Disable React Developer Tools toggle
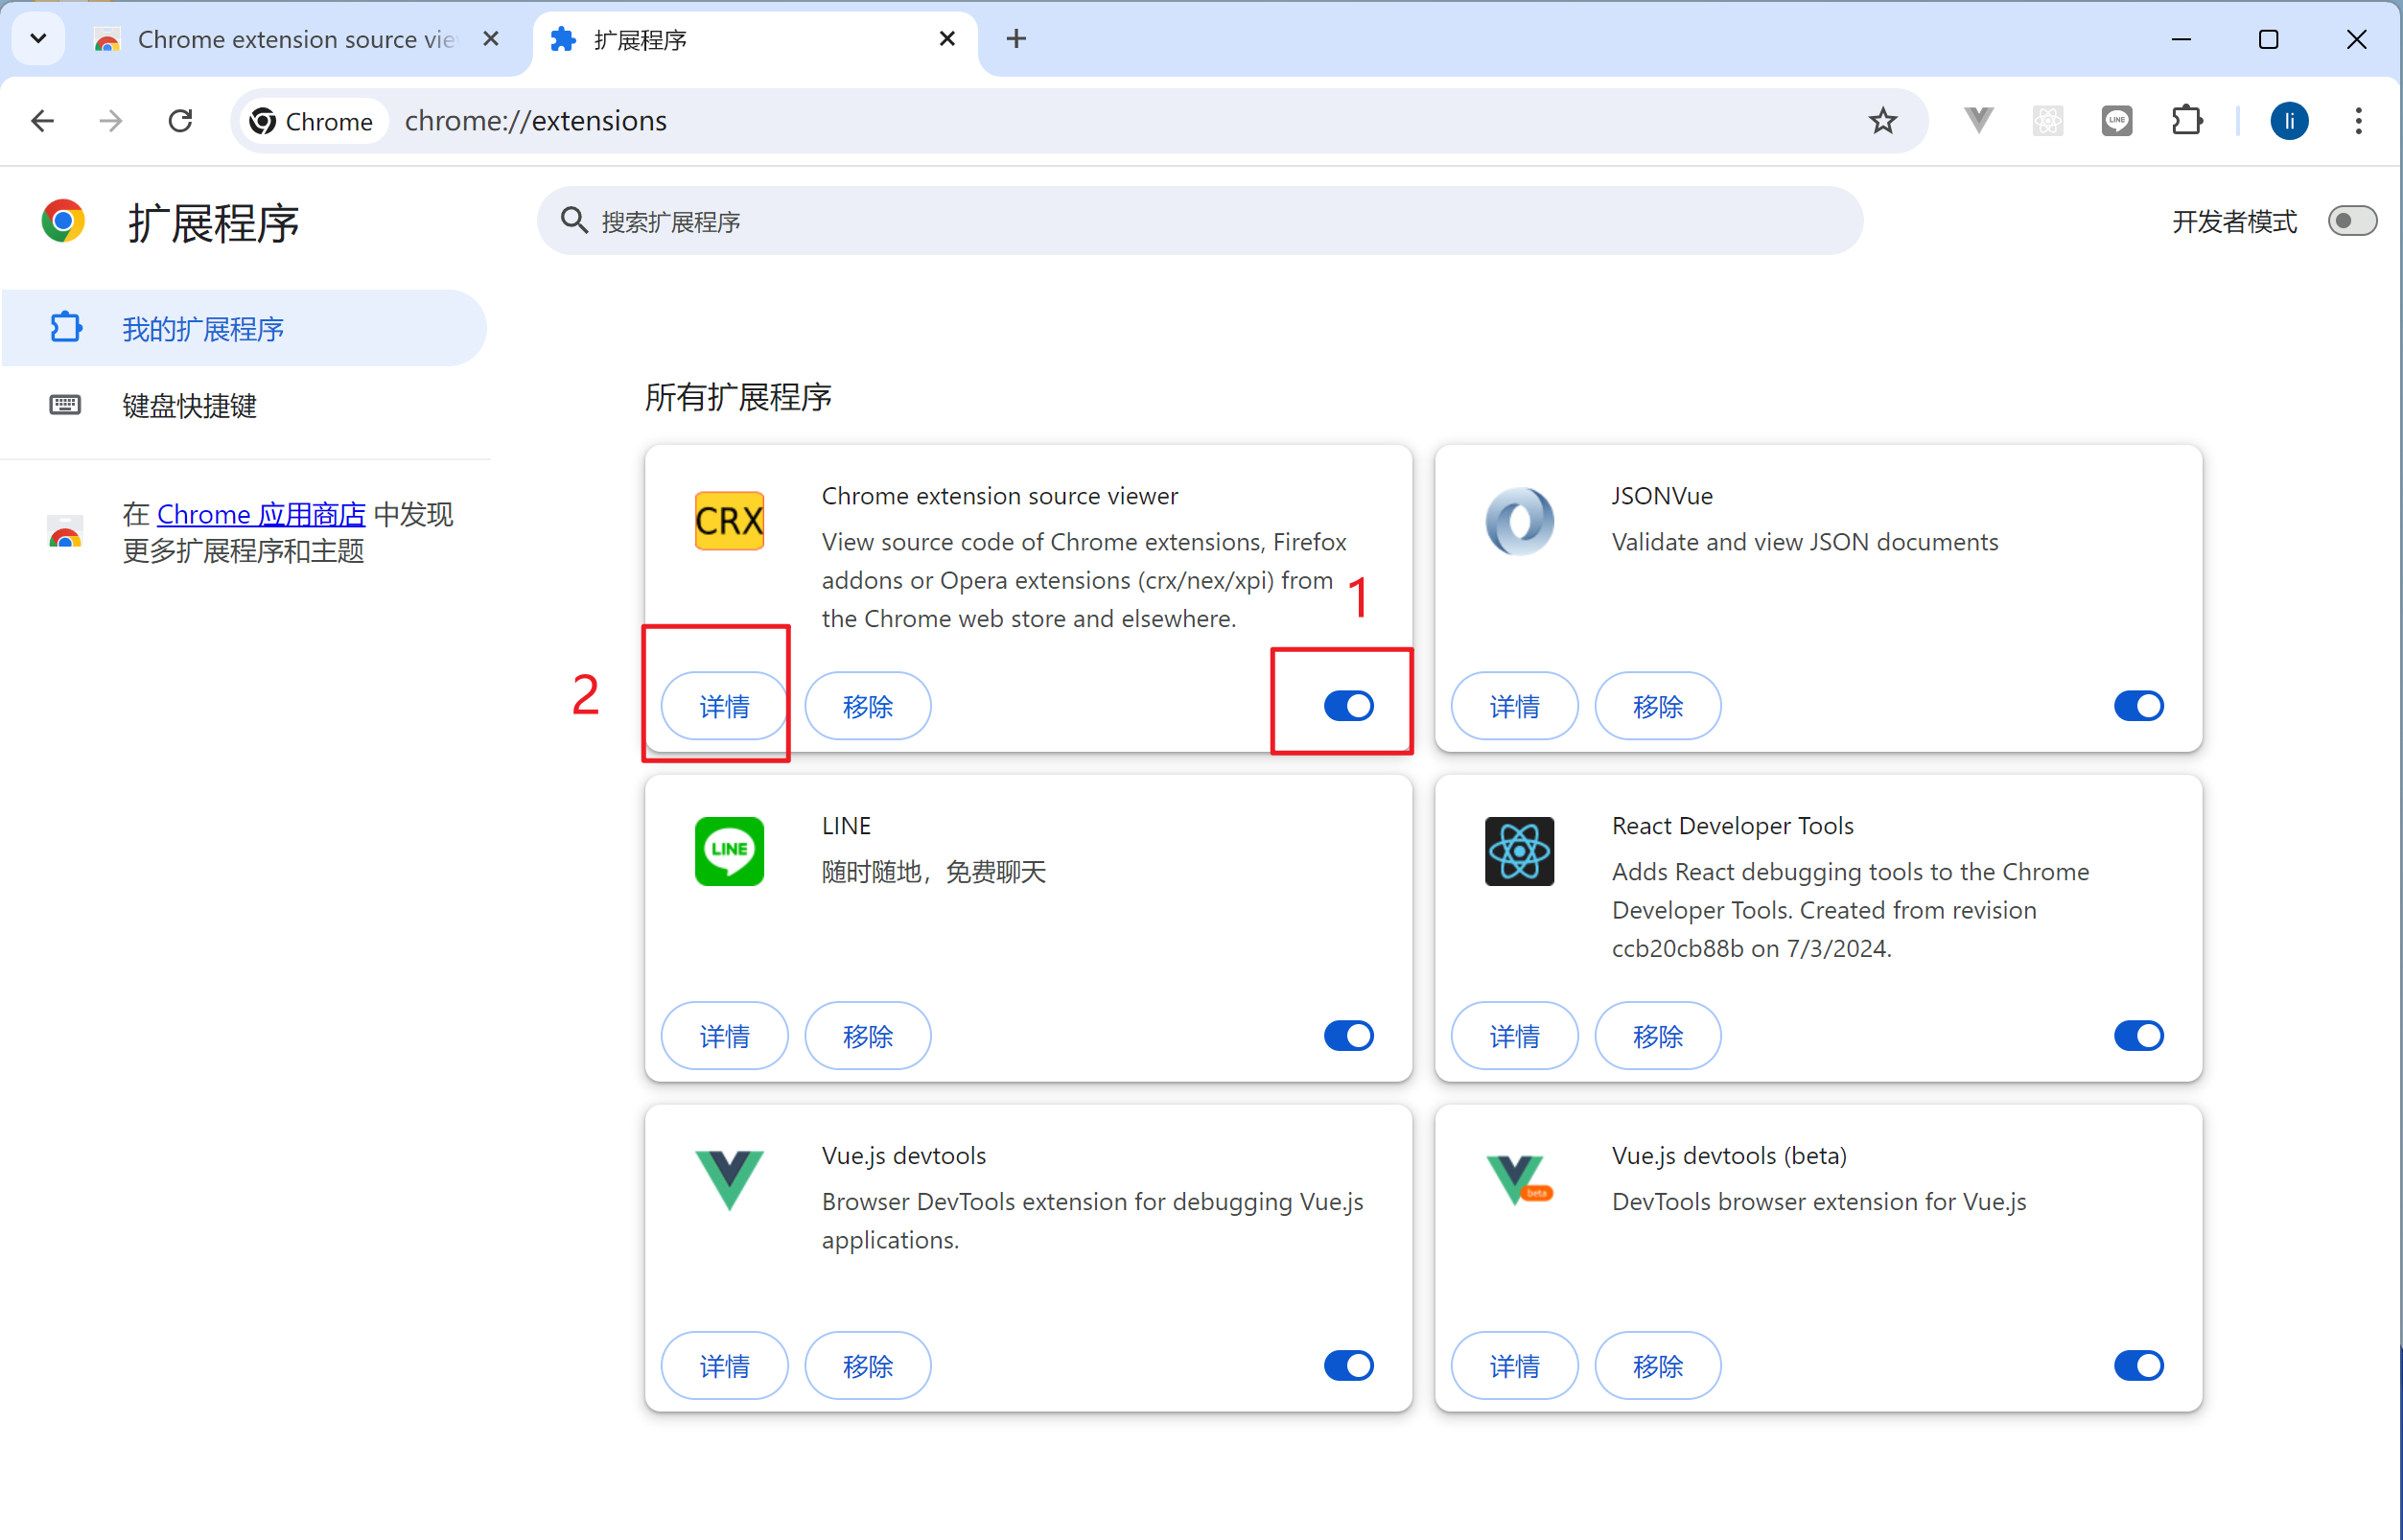This screenshot has height=1540, width=2403. click(2138, 1036)
